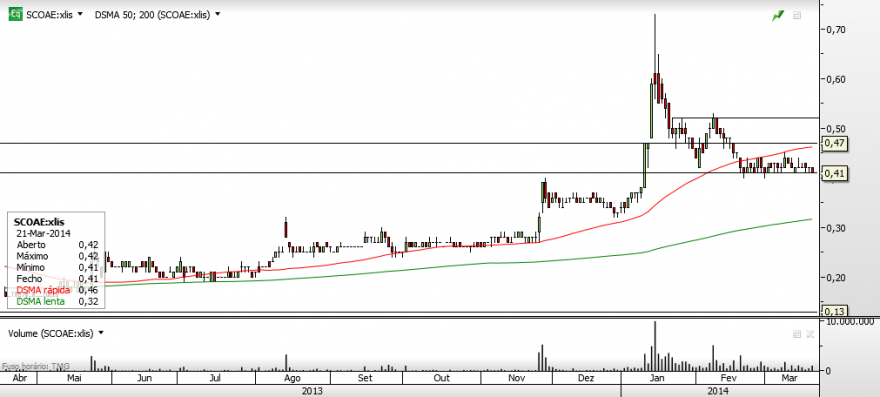Click the 0,13 price label on axis
This screenshot has height=397, width=880.
834,311
